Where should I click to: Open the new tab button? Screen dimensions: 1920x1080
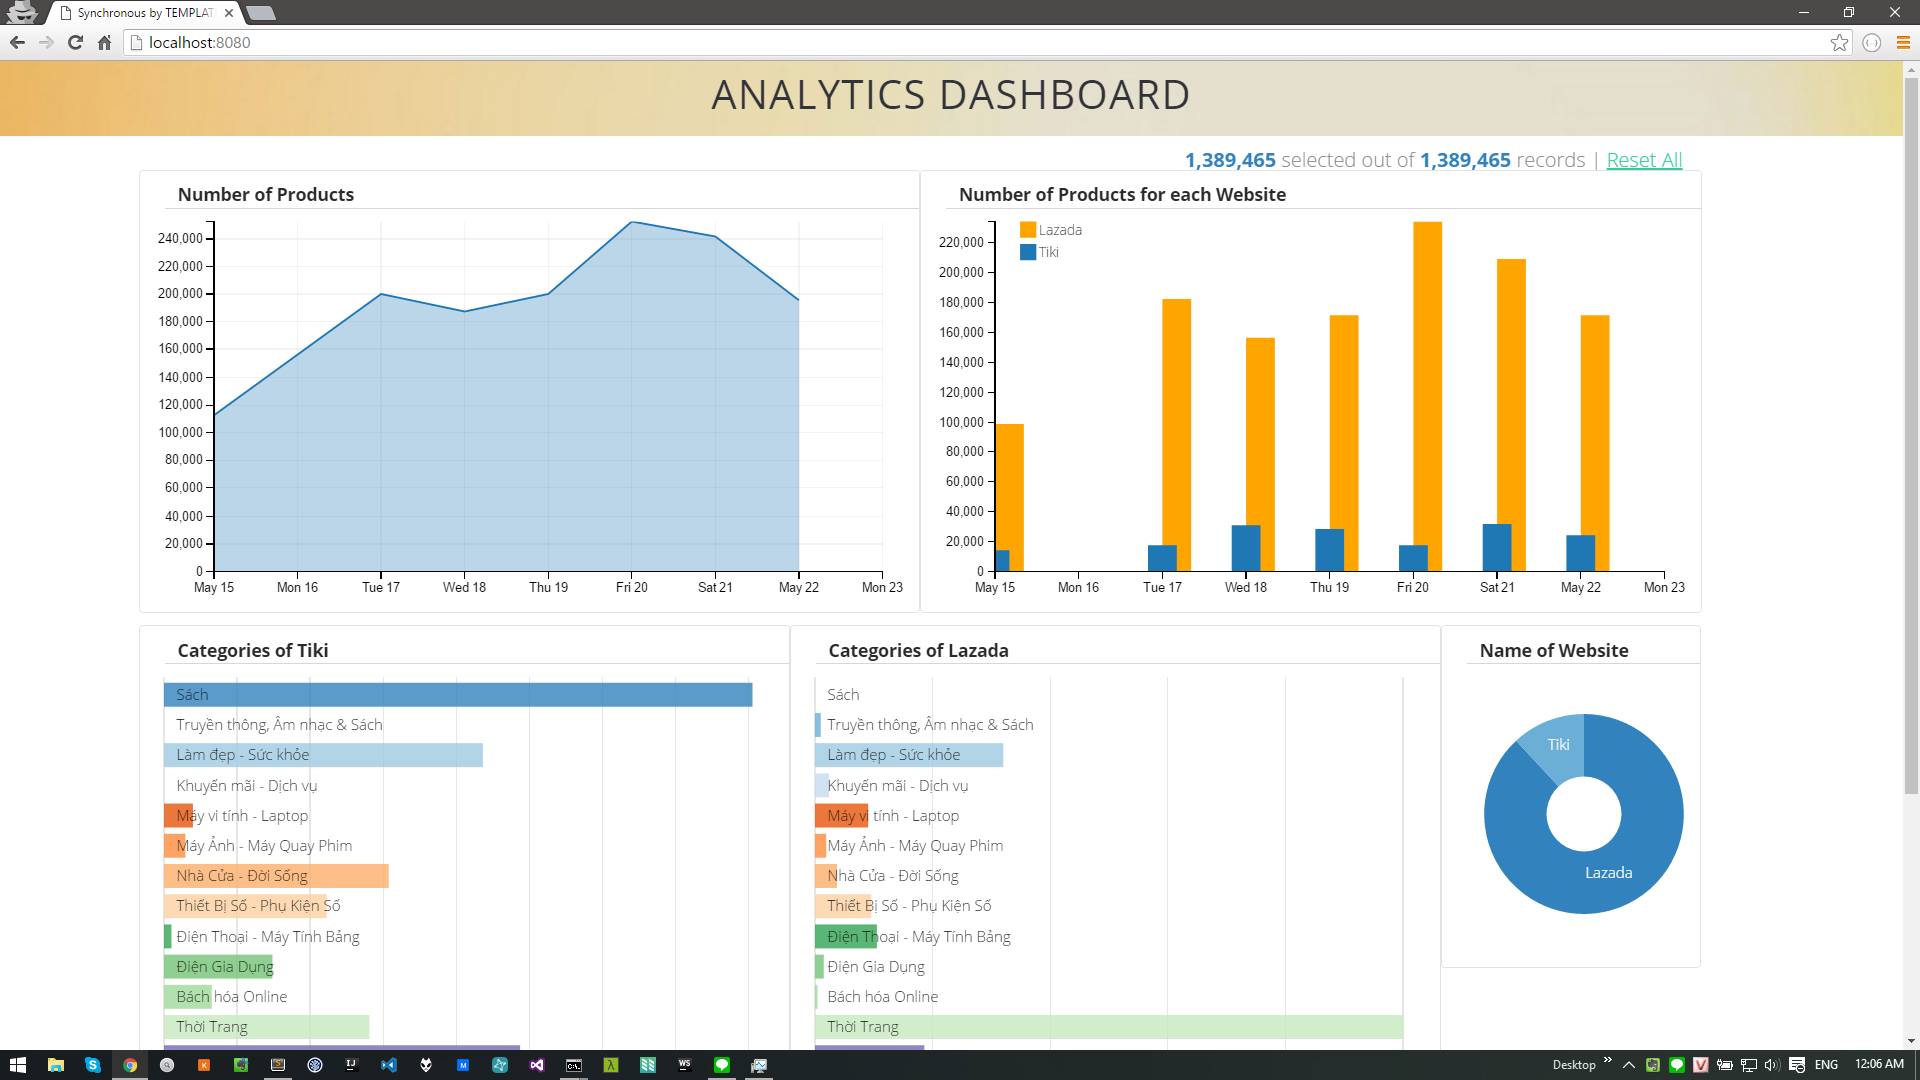(260, 13)
